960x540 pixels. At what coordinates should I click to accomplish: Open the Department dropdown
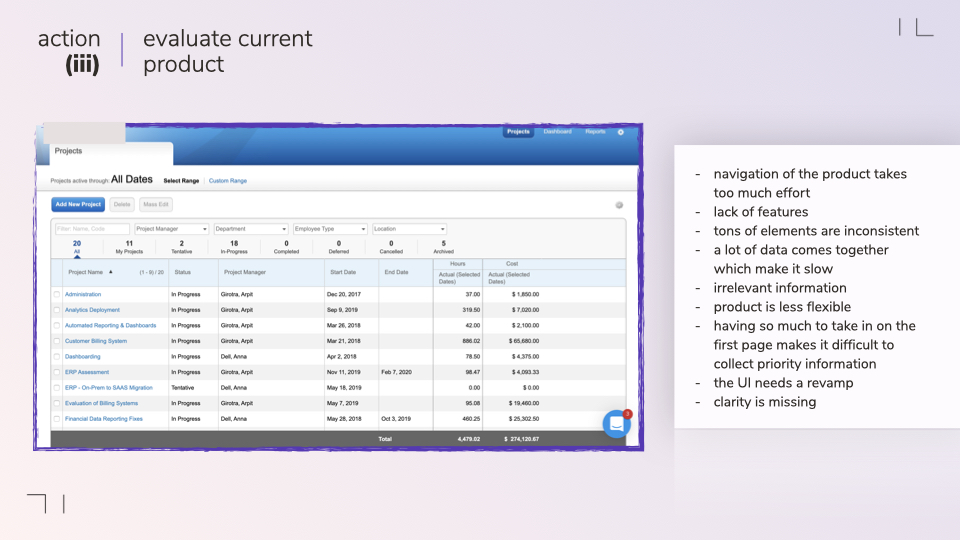[x=250, y=229]
